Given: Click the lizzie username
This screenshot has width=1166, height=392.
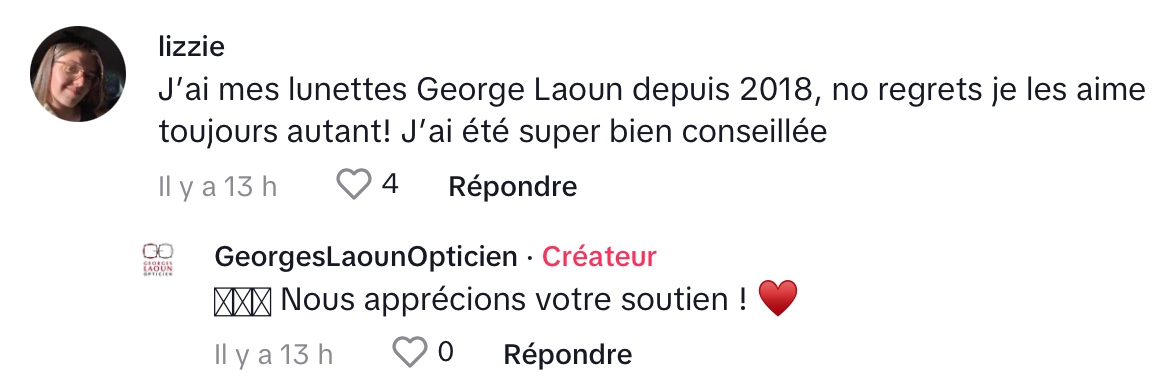Looking at the screenshot, I should click(192, 47).
